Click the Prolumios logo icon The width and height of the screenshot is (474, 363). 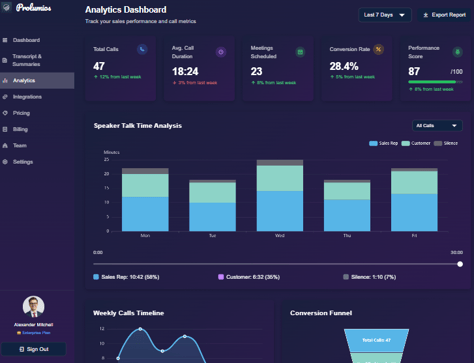click(x=6, y=7)
